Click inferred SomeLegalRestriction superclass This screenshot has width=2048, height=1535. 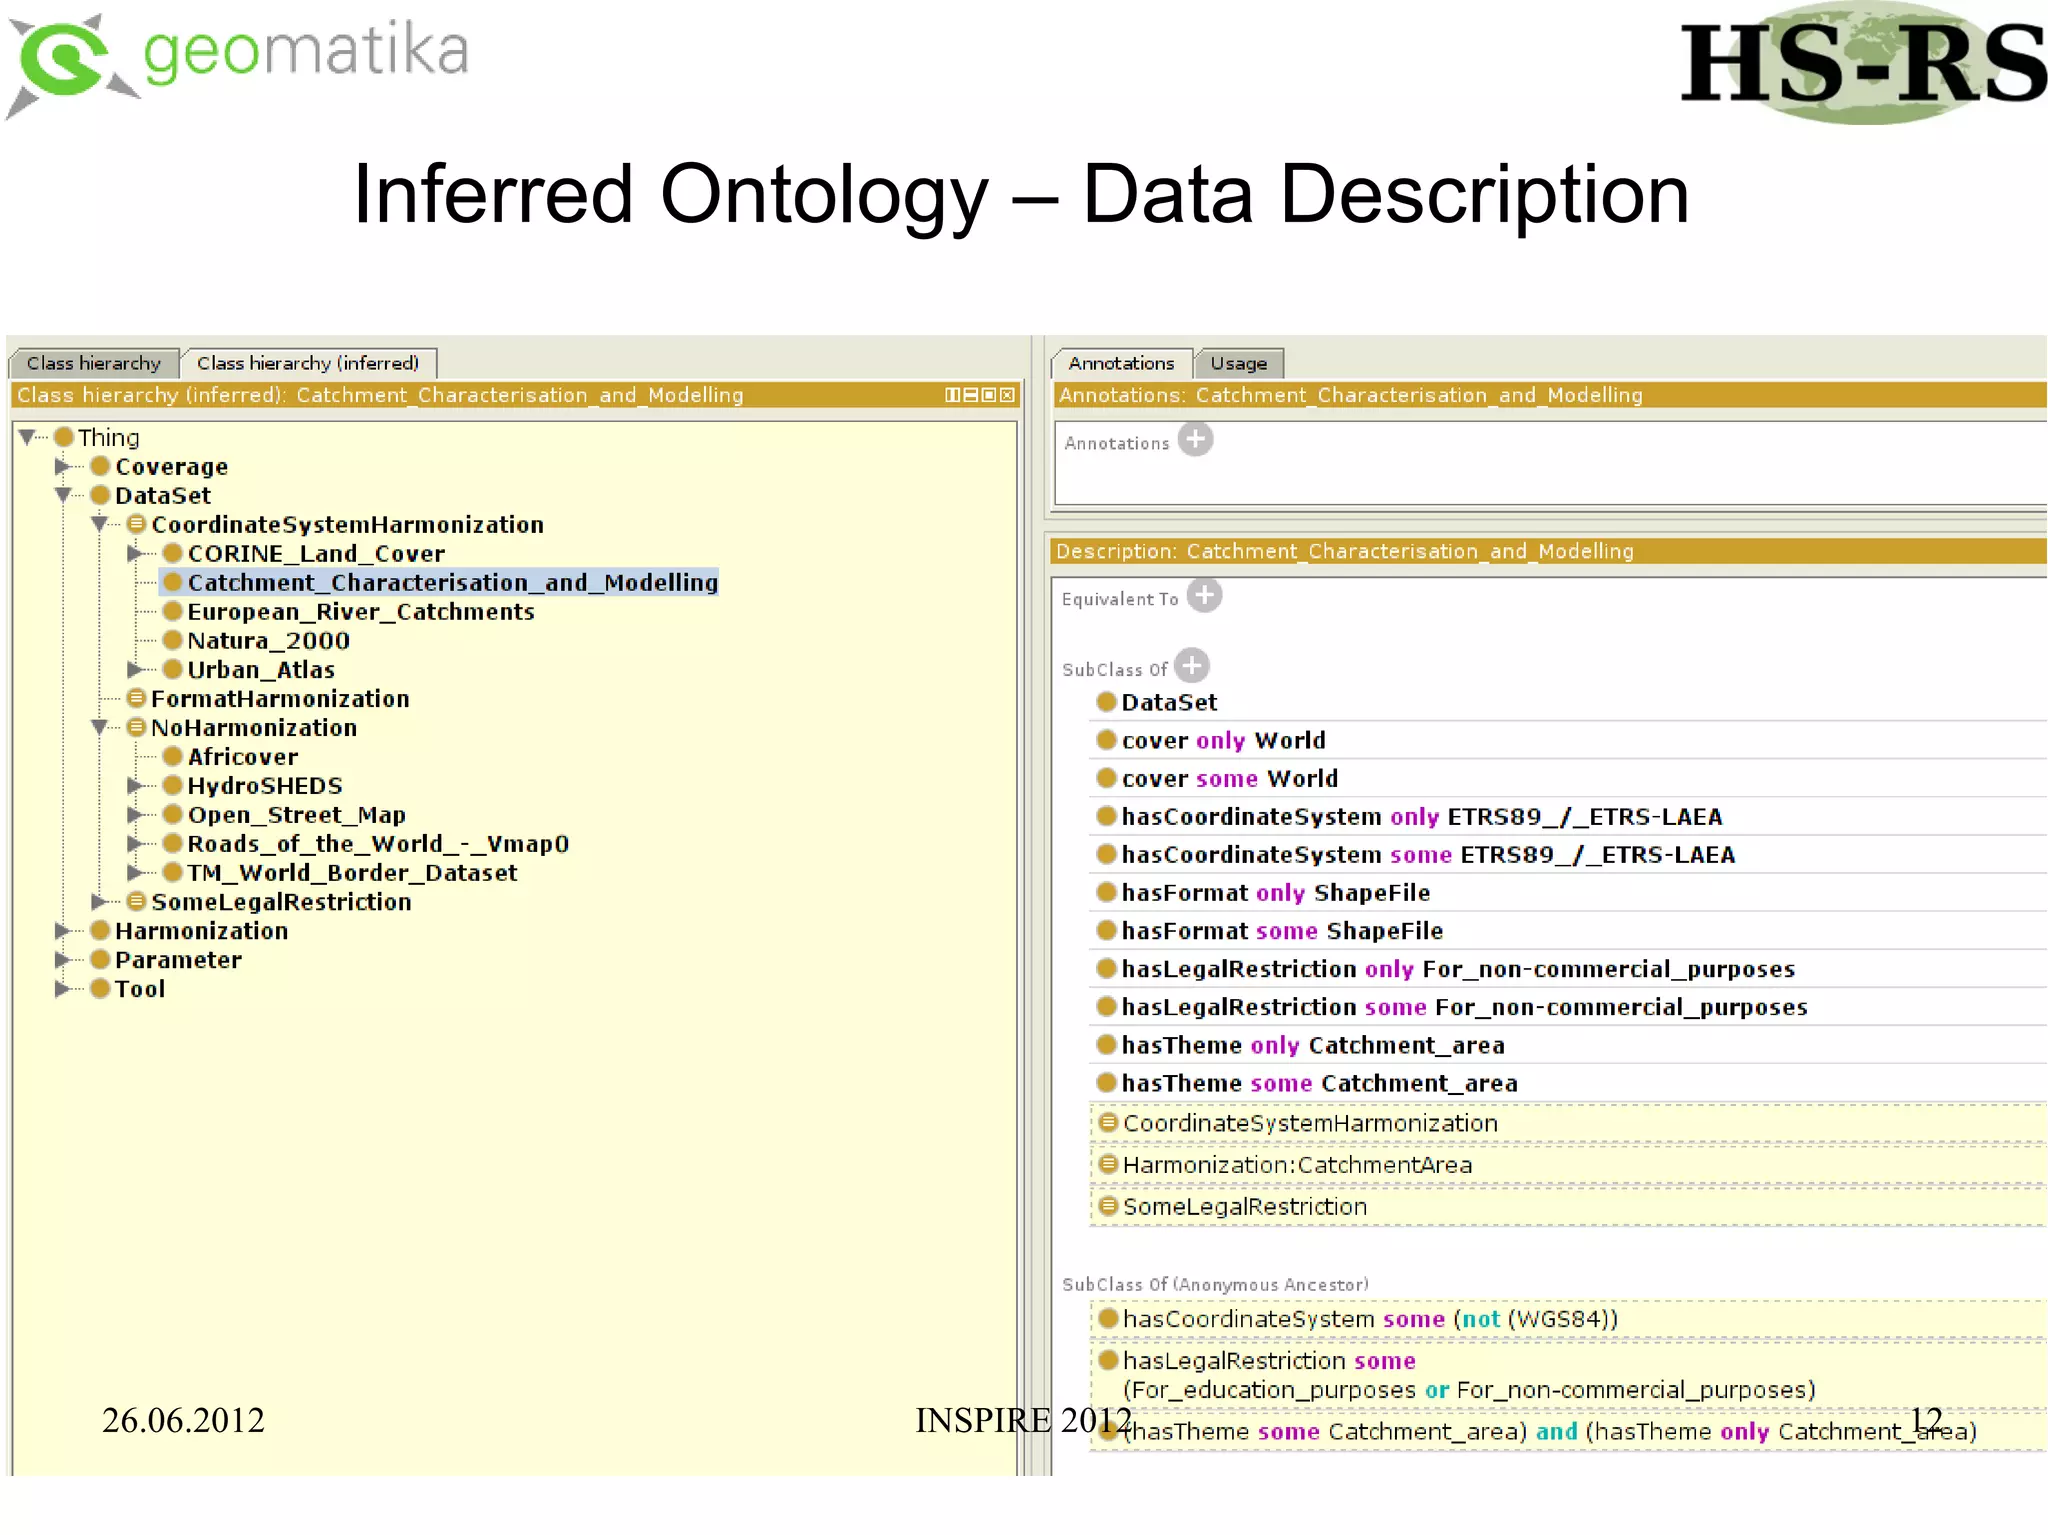click(1568, 1206)
